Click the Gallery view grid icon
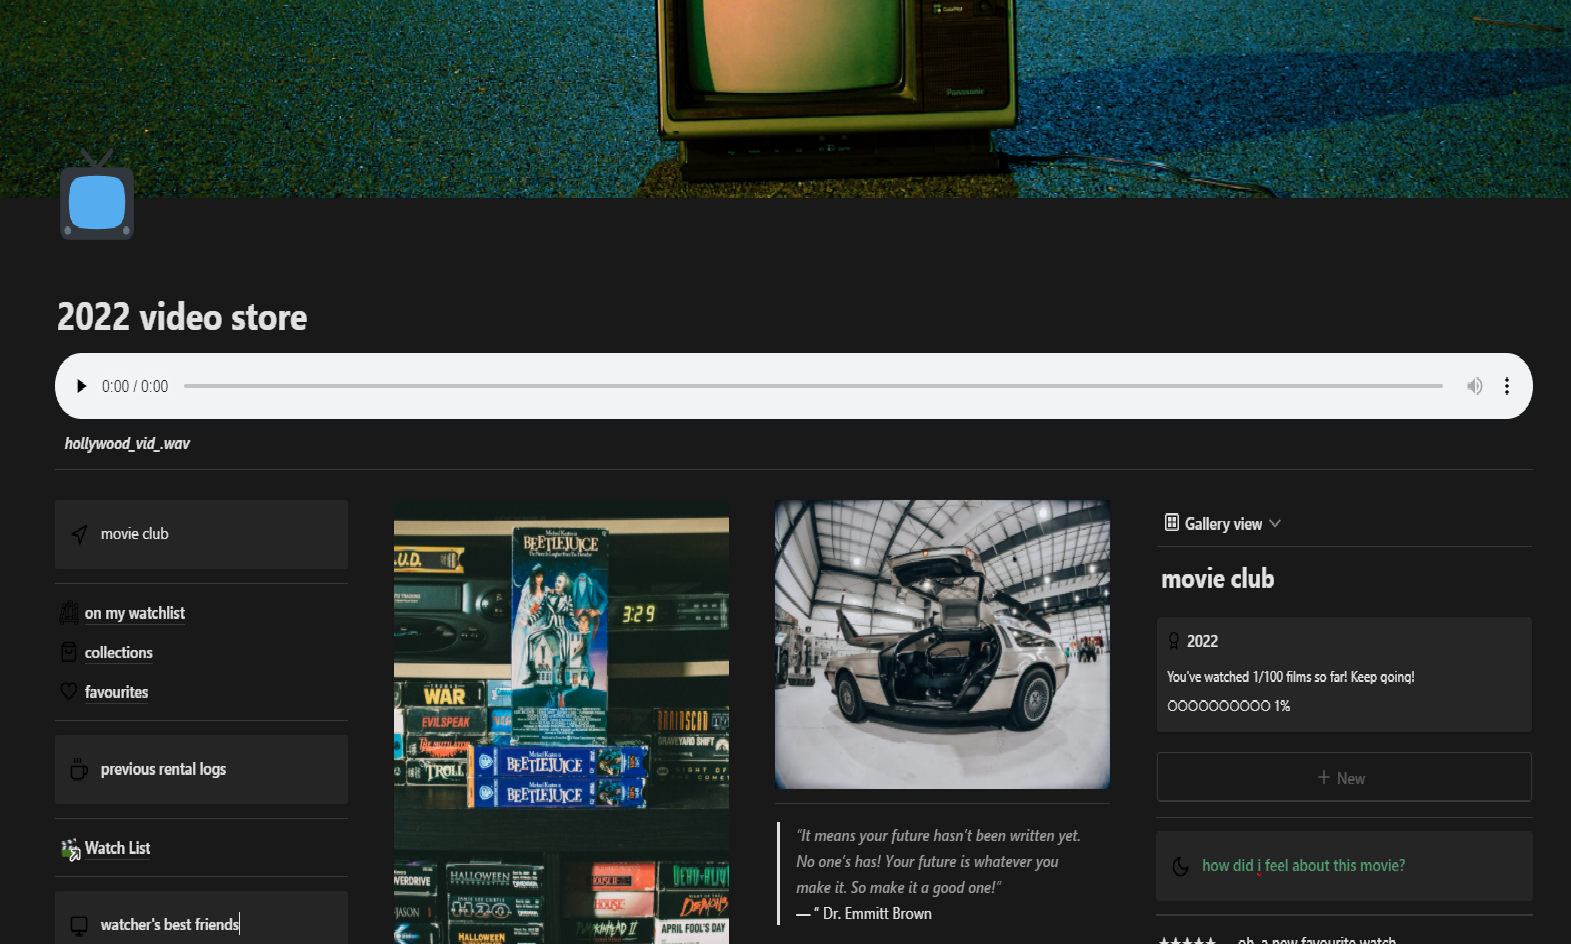 (1171, 523)
